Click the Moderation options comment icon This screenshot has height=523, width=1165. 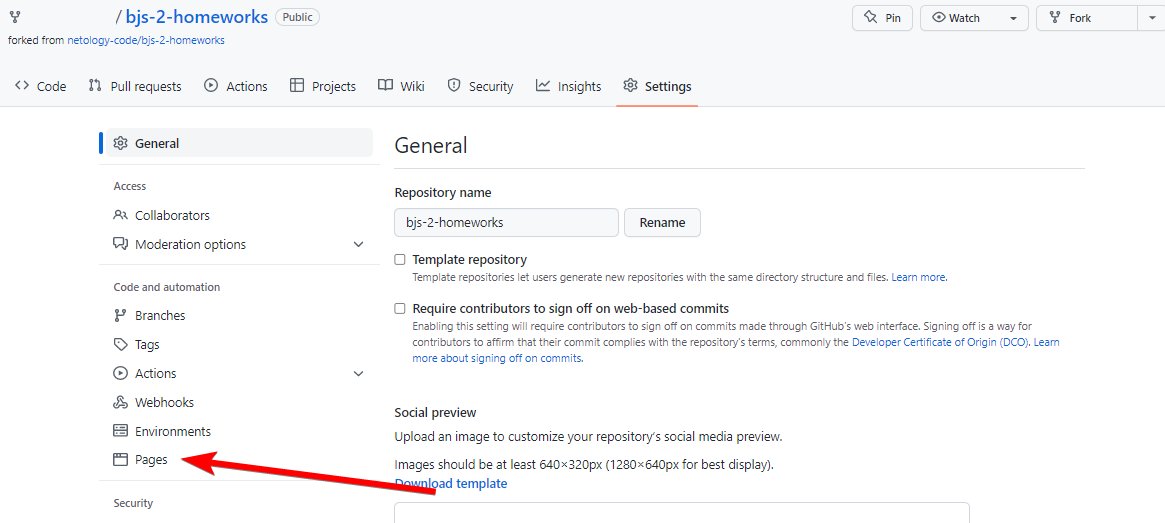[121, 244]
